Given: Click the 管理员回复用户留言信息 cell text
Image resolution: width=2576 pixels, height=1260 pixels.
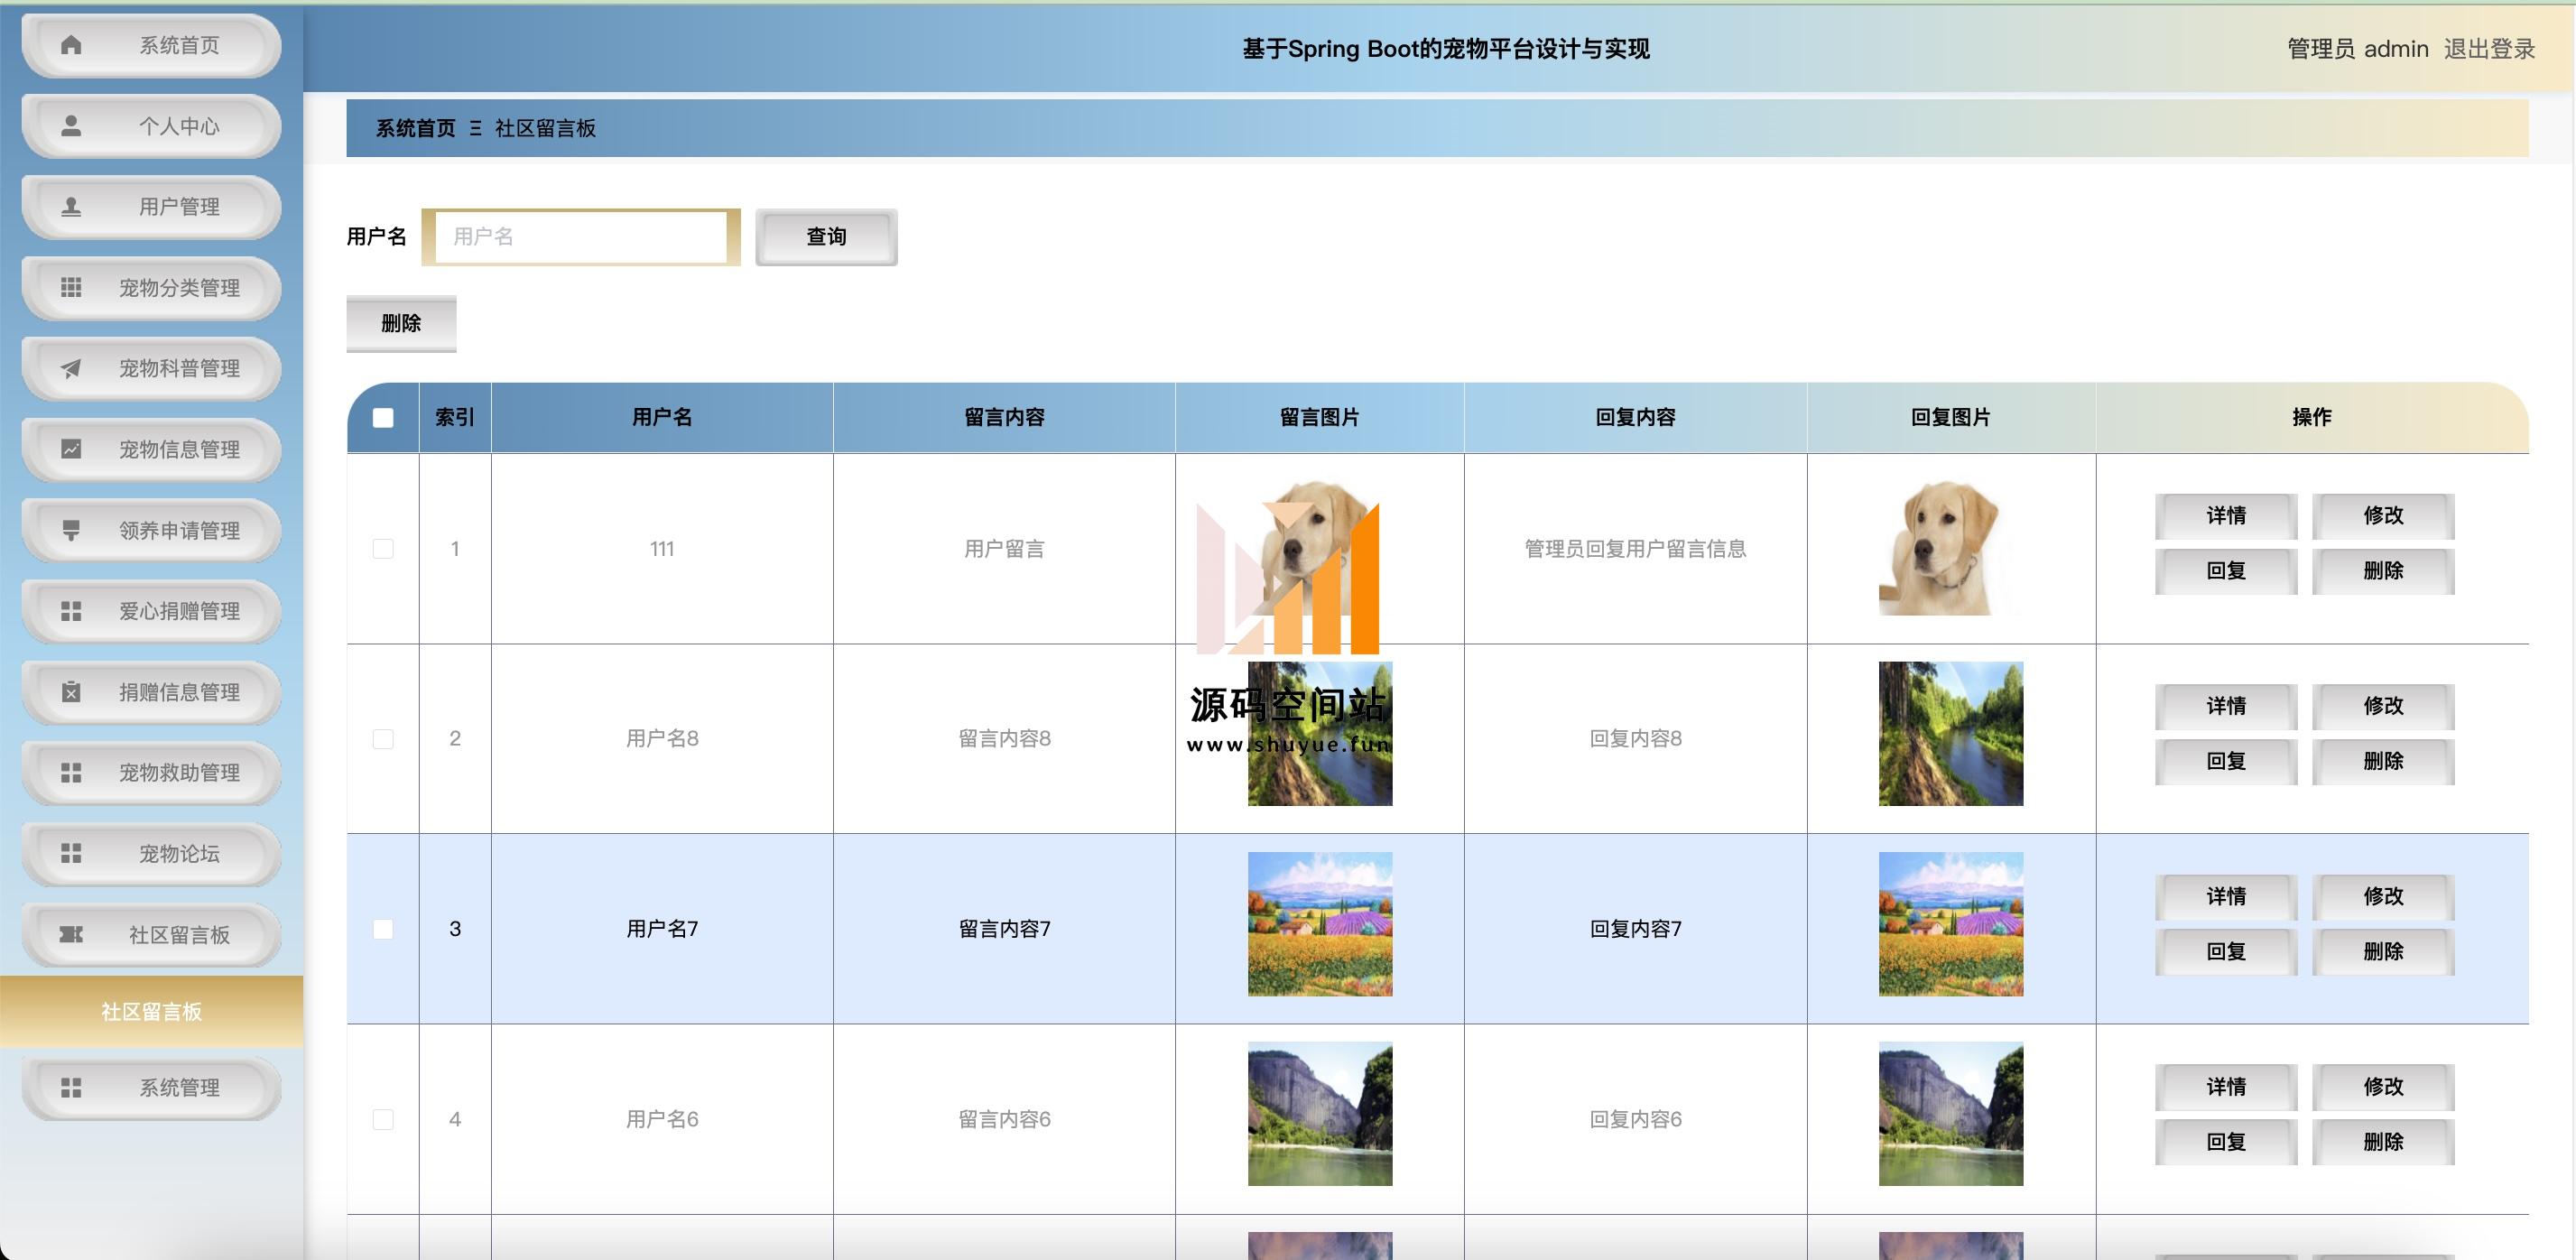Looking at the screenshot, I should coord(1635,549).
